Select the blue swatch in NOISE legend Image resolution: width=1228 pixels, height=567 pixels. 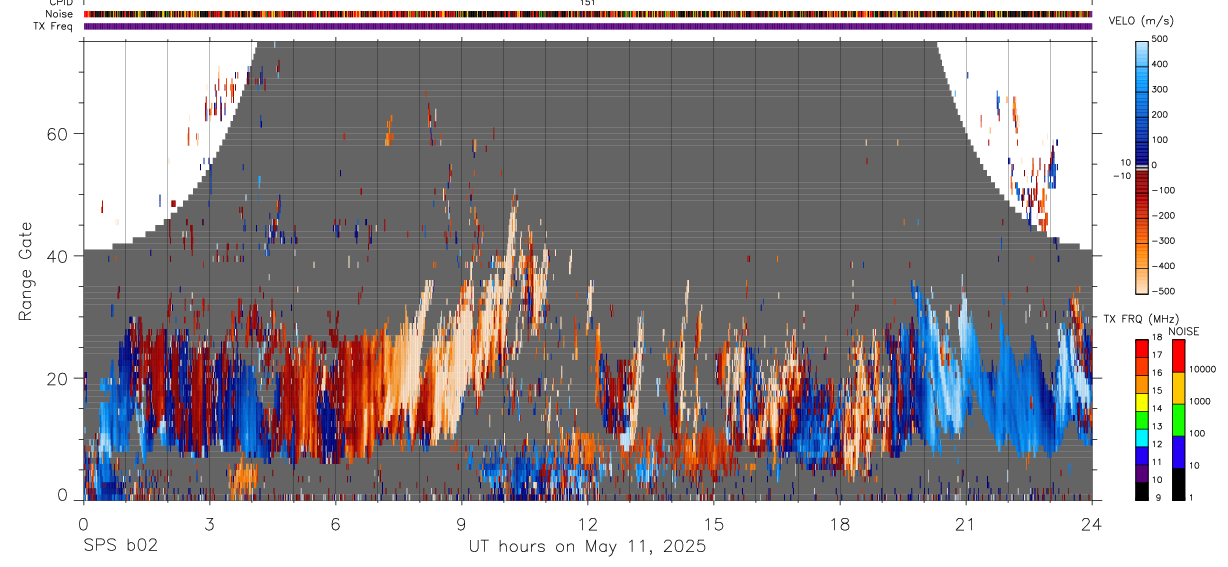[x=1179, y=451]
